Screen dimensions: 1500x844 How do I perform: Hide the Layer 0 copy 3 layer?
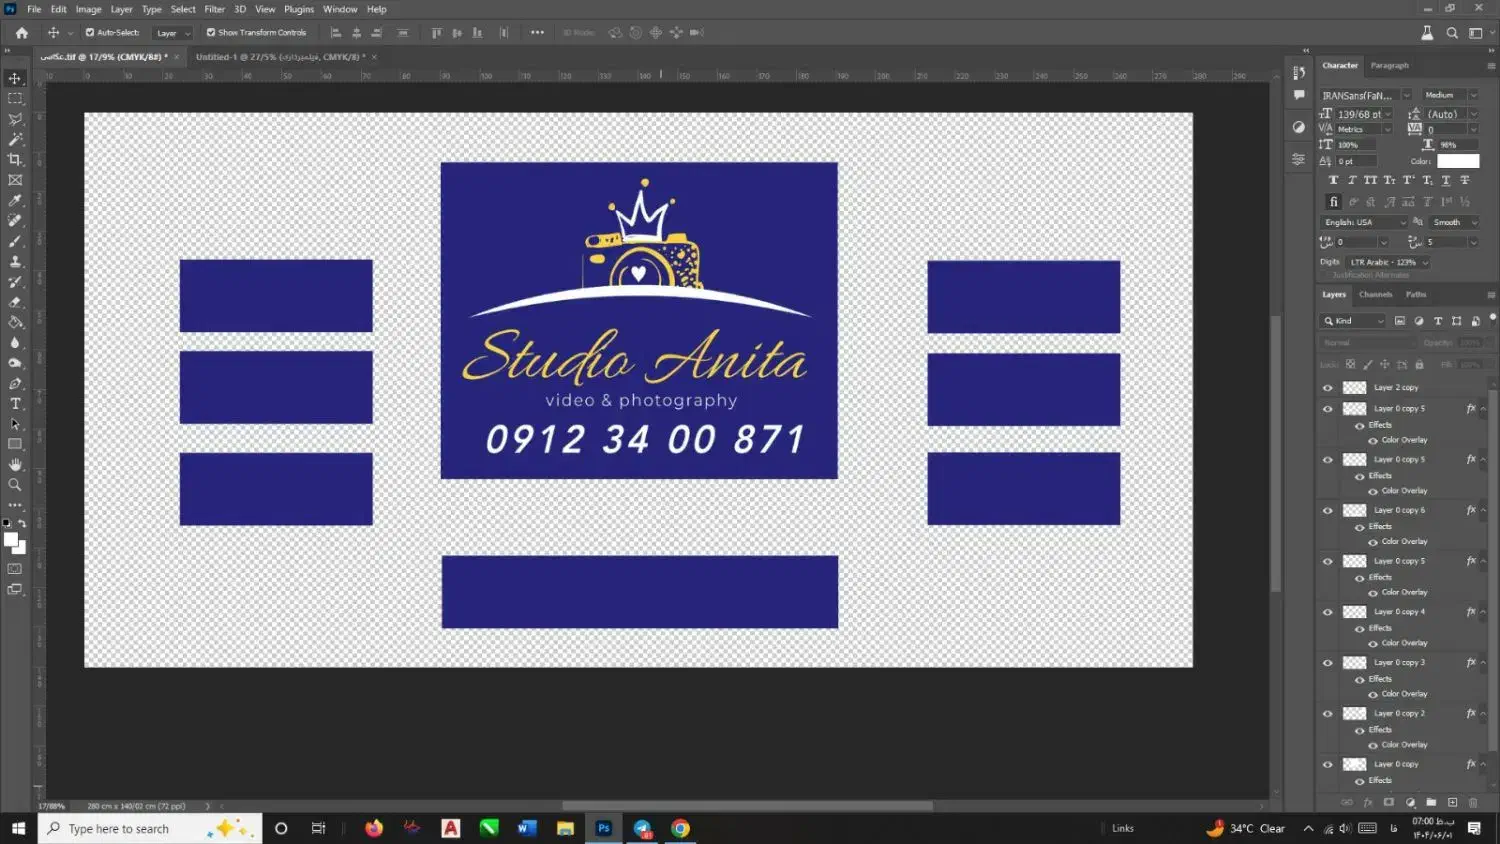(x=1328, y=663)
